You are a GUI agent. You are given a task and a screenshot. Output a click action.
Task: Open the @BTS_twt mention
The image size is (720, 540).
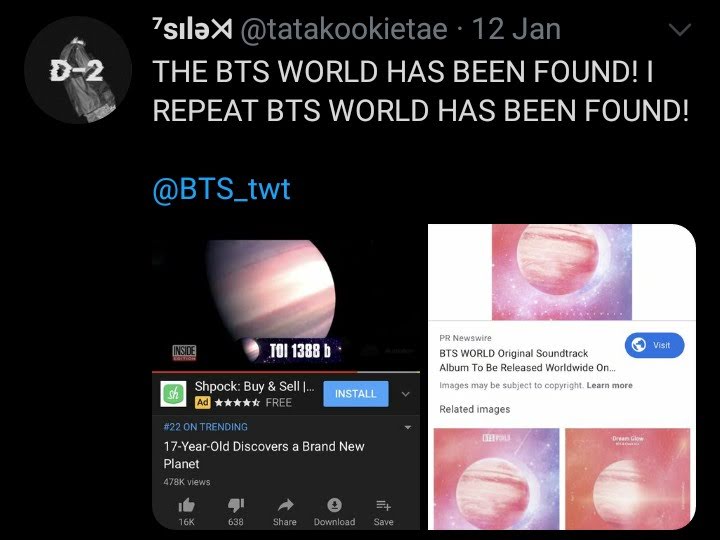coord(221,189)
